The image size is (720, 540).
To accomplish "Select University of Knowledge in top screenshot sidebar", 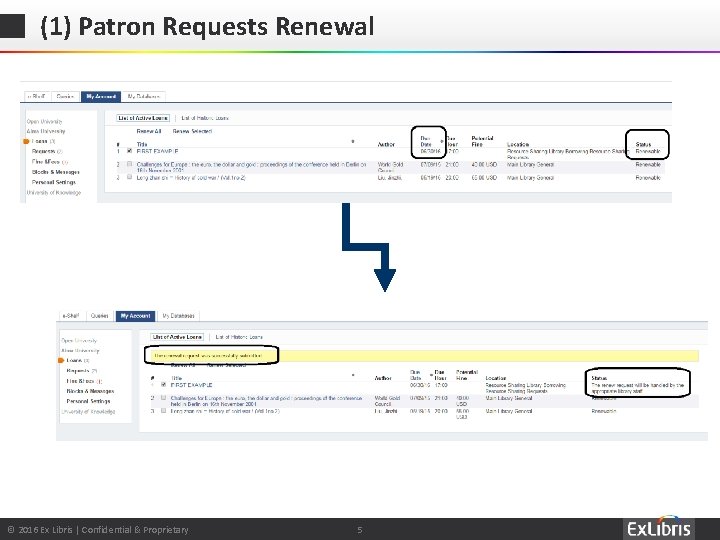I will pyautogui.click(x=54, y=192).
